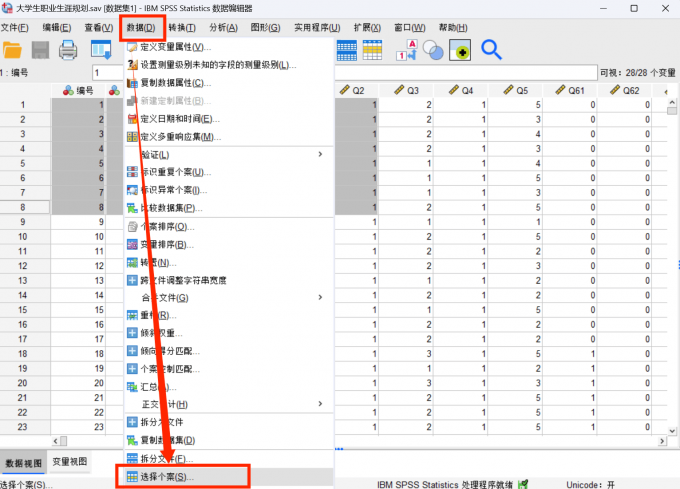Click the horizontal scrollbar left arrow
Image resolution: width=680 pixels, height=489 pixels.
pyautogui.click(x=56, y=441)
